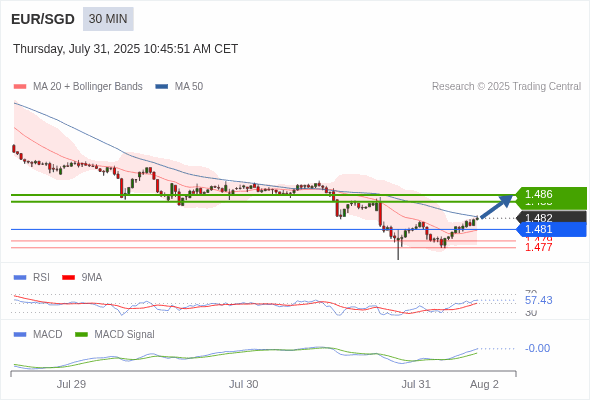Click the blue 1.481 pivot price tag
This screenshot has width=590, height=400.
click(551, 229)
